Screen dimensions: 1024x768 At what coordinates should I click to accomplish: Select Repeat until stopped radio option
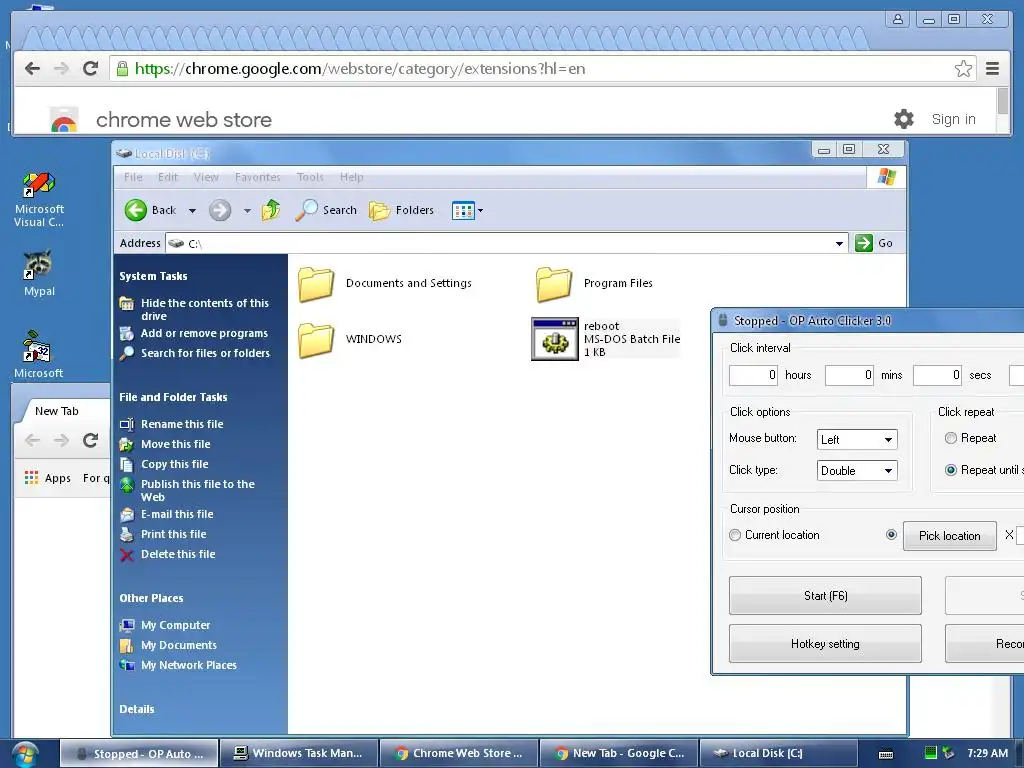951,470
